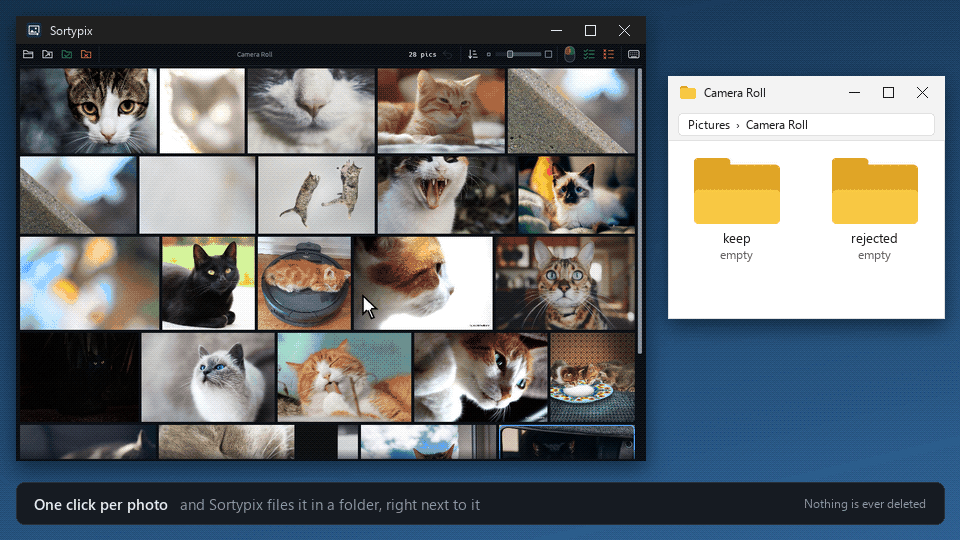Select the hissing cat thumbnail
The width and height of the screenshot is (960, 540).
tap(446, 195)
